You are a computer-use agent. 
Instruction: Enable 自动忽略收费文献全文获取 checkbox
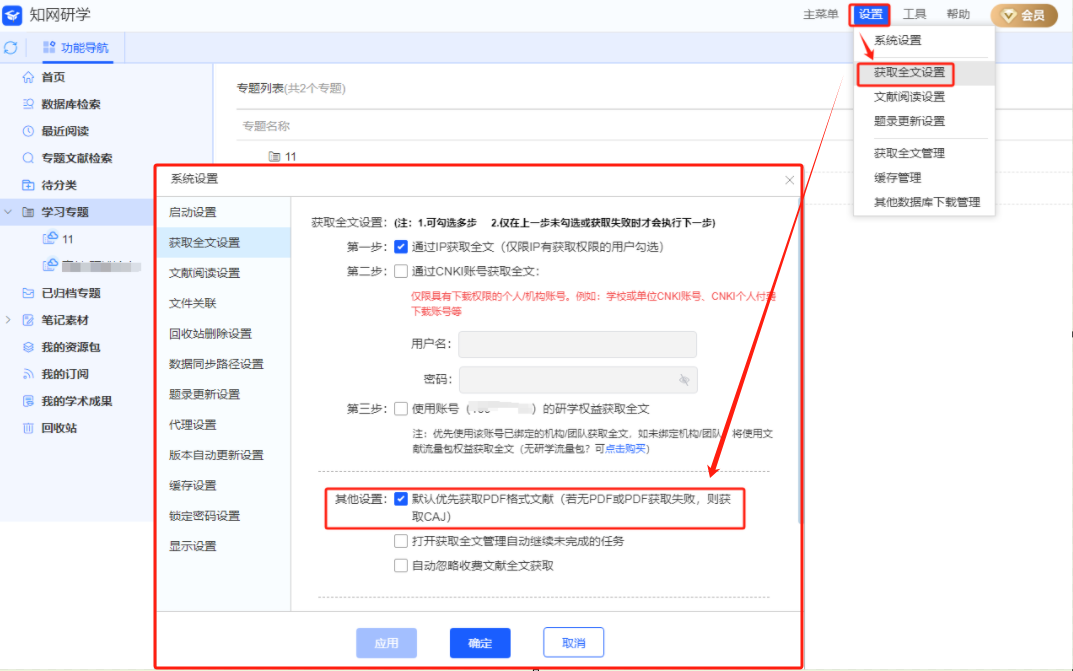click(401, 566)
